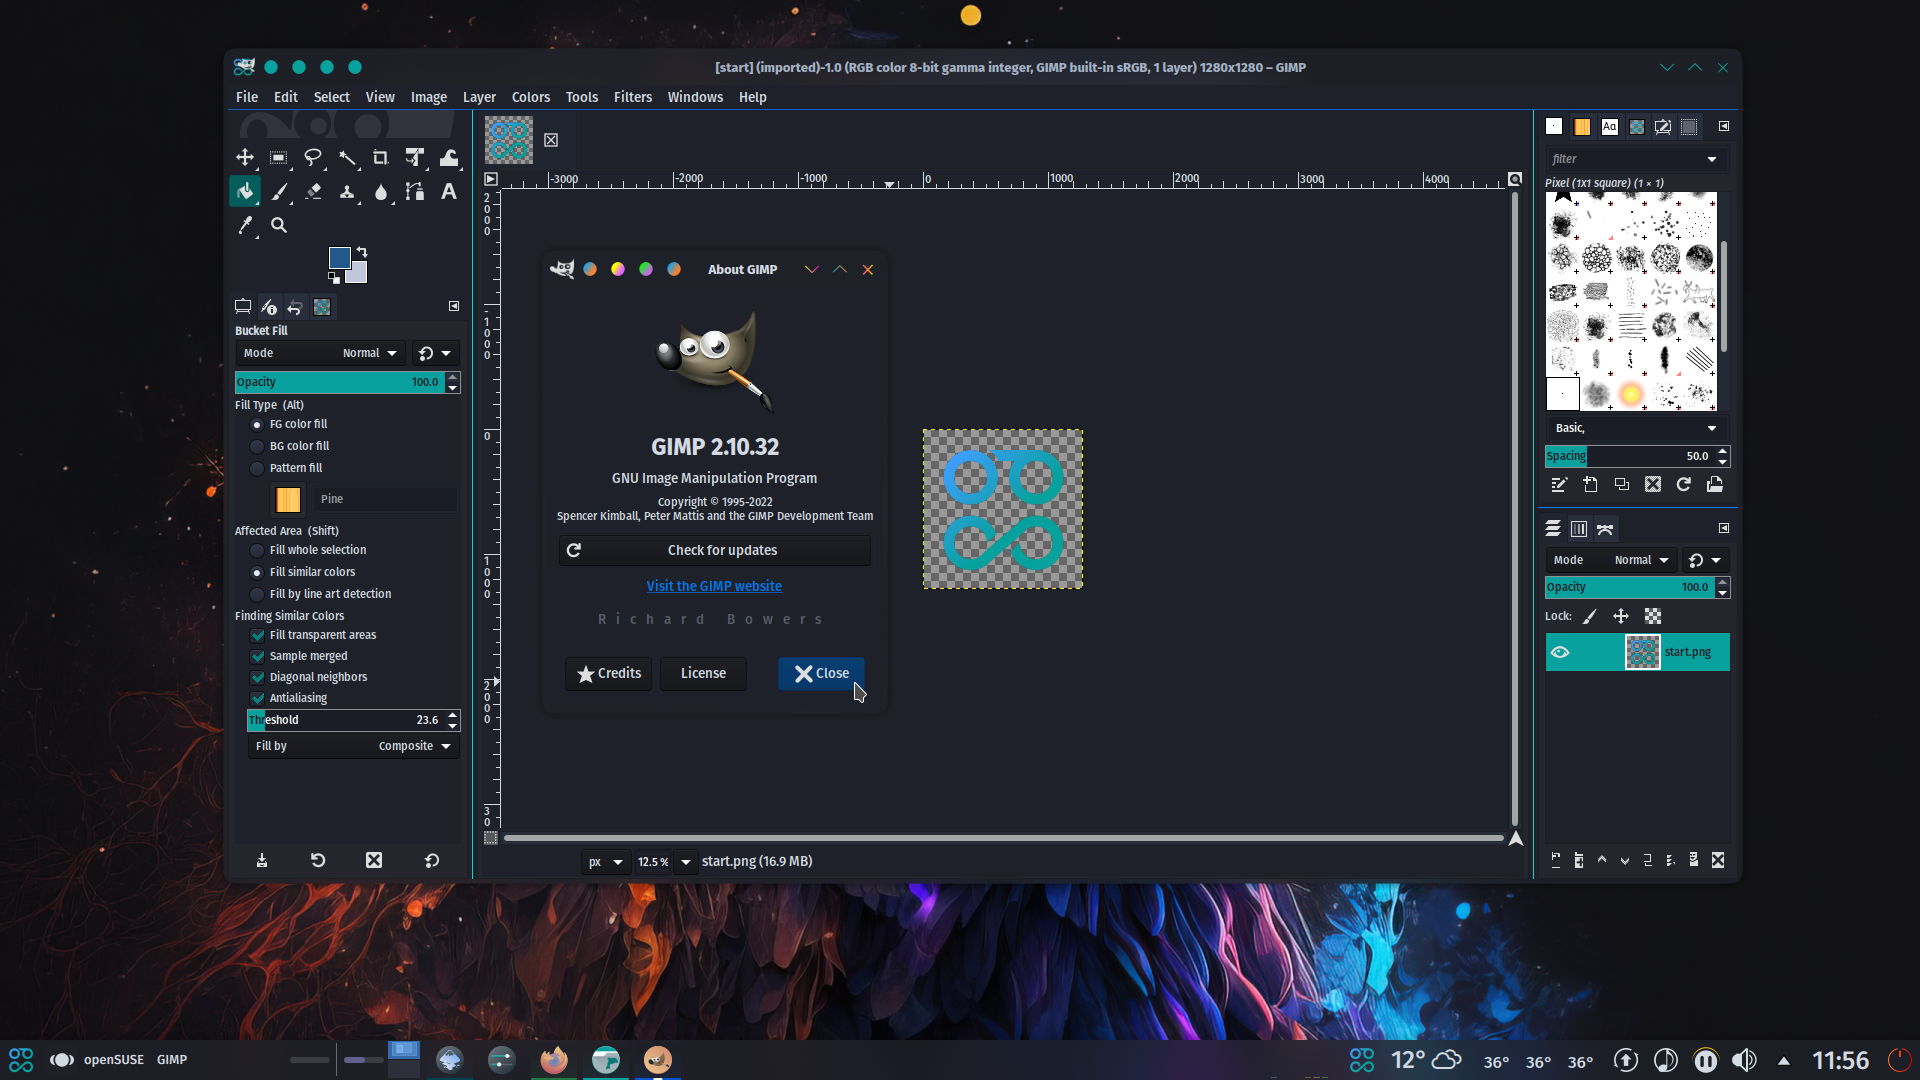Open the px unit dropdown in status bar
This screenshot has width=1920, height=1080.
pyautogui.click(x=606, y=862)
